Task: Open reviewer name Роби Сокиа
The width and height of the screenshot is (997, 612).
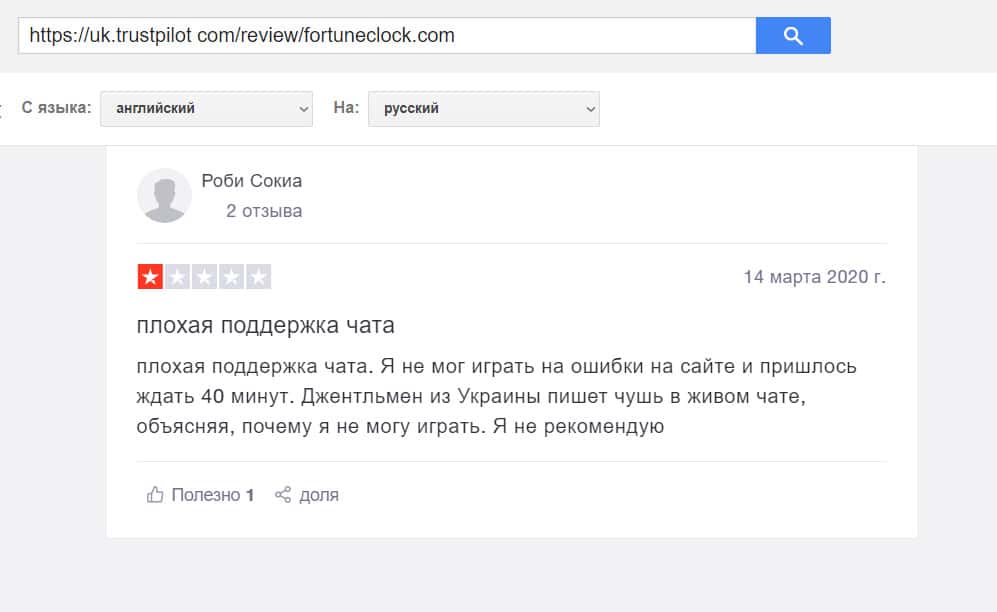Action: [x=251, y=181]
